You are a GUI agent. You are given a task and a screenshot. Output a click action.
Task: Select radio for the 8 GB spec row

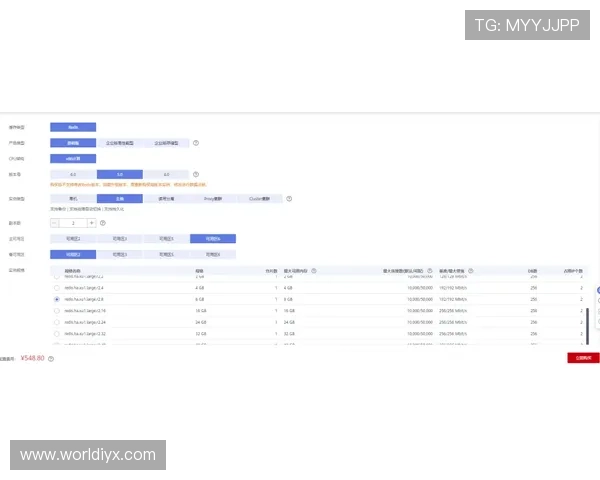[57, 299]
